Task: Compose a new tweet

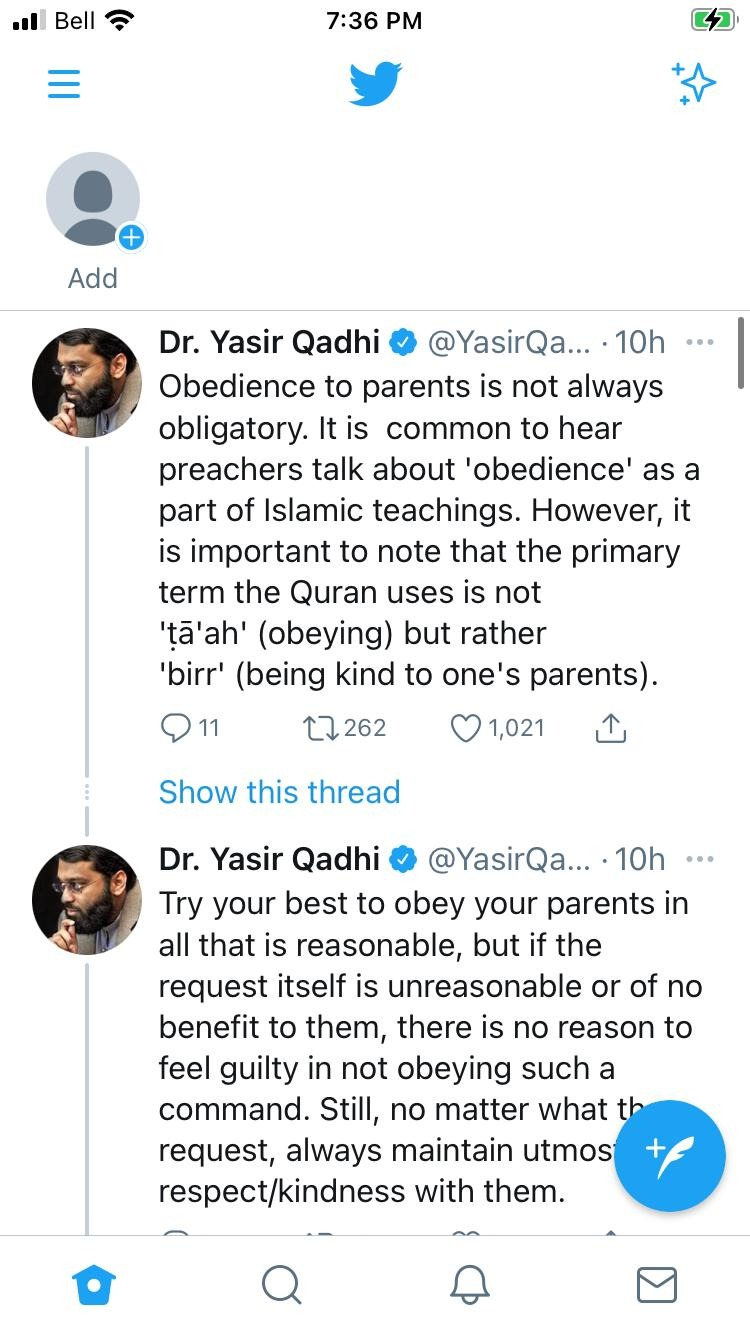Action: point(670,1155)
